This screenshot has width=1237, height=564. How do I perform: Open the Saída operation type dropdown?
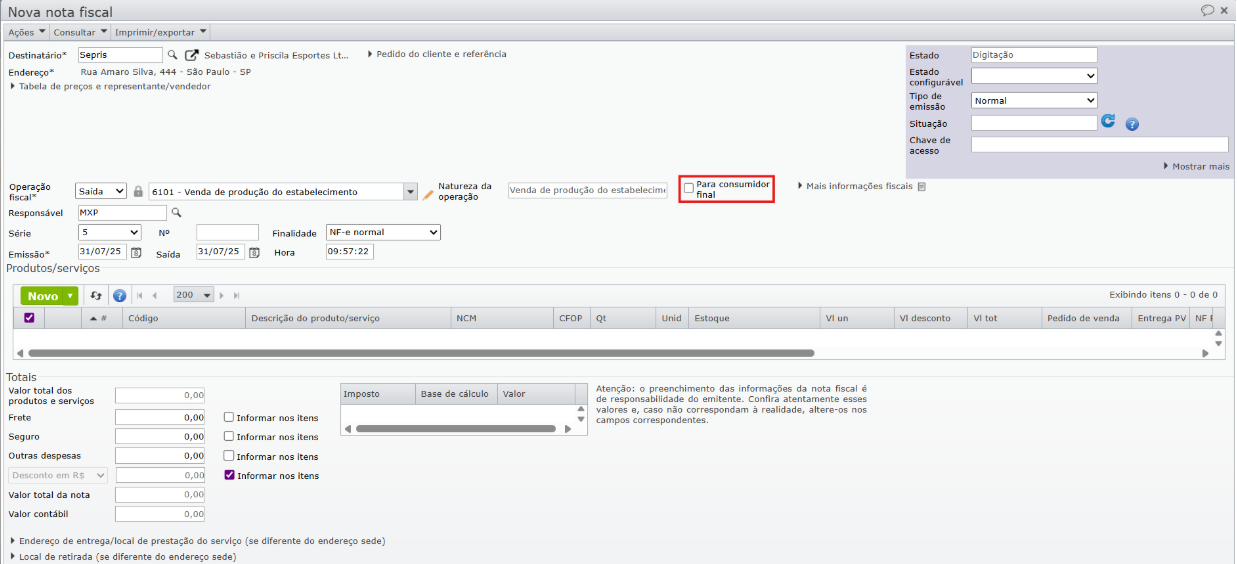coord(101,191)
